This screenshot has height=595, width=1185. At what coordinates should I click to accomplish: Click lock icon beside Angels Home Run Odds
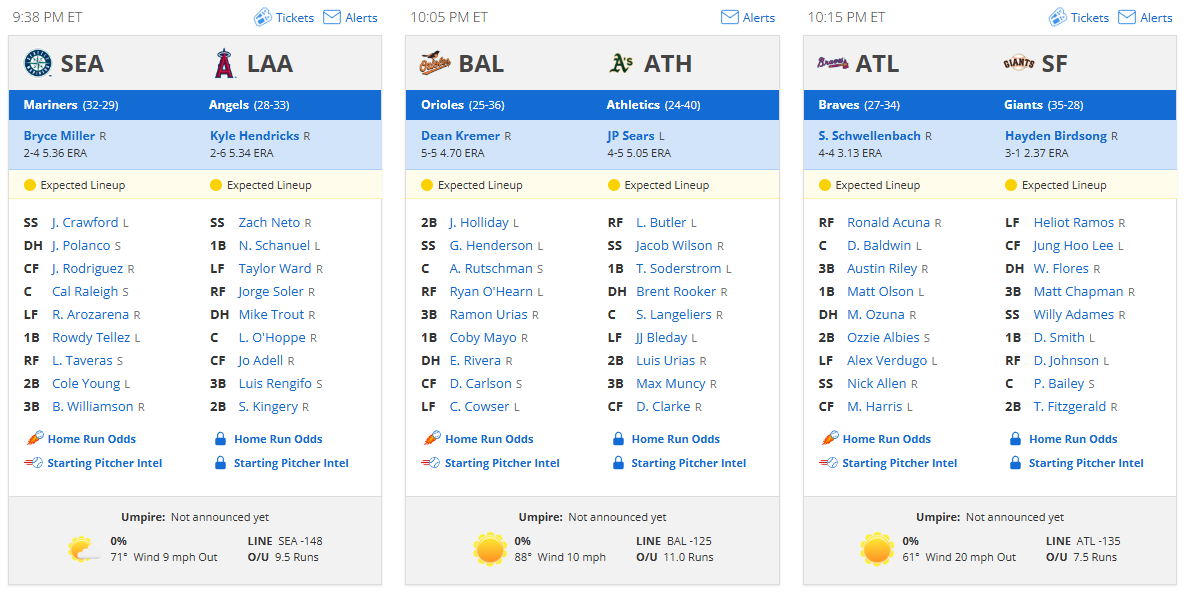tap(221, 439)
